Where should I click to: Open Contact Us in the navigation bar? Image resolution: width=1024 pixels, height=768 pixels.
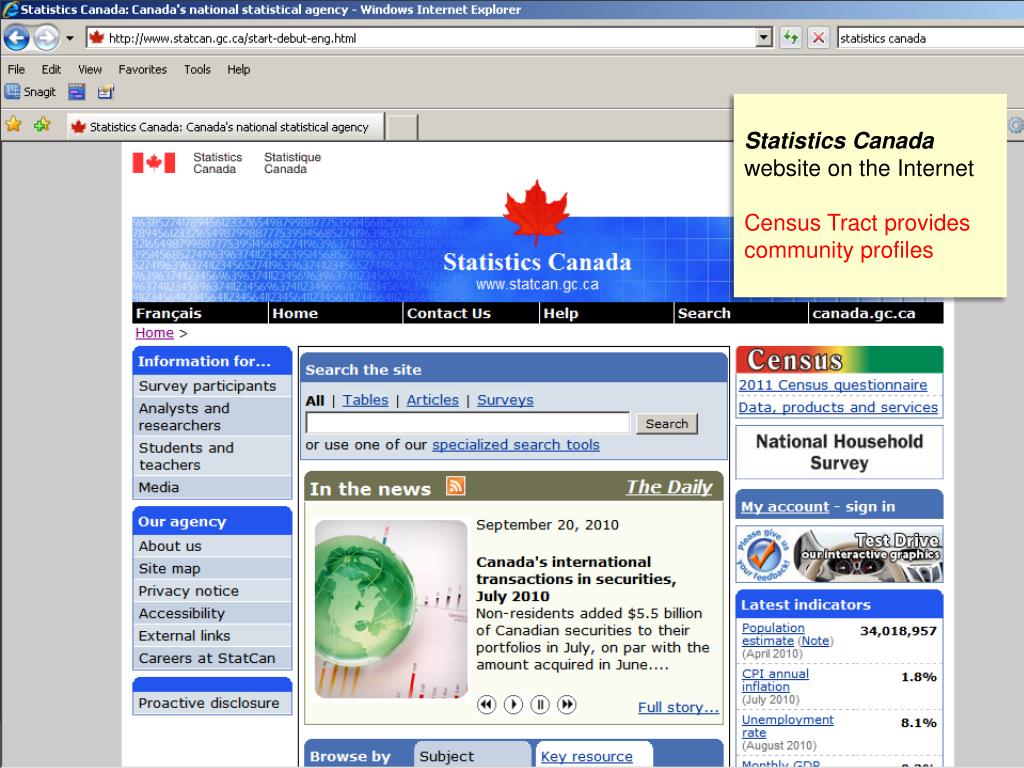(449, 313)
